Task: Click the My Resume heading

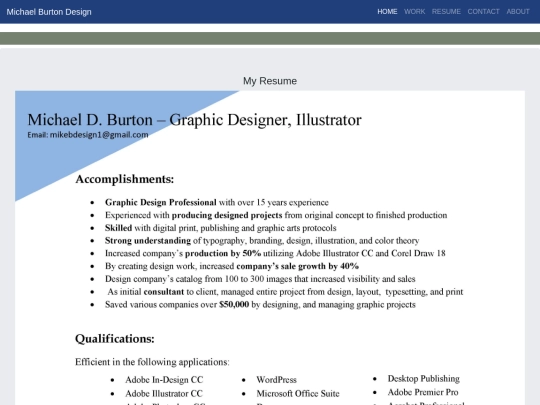Action: tap(270, 81)
